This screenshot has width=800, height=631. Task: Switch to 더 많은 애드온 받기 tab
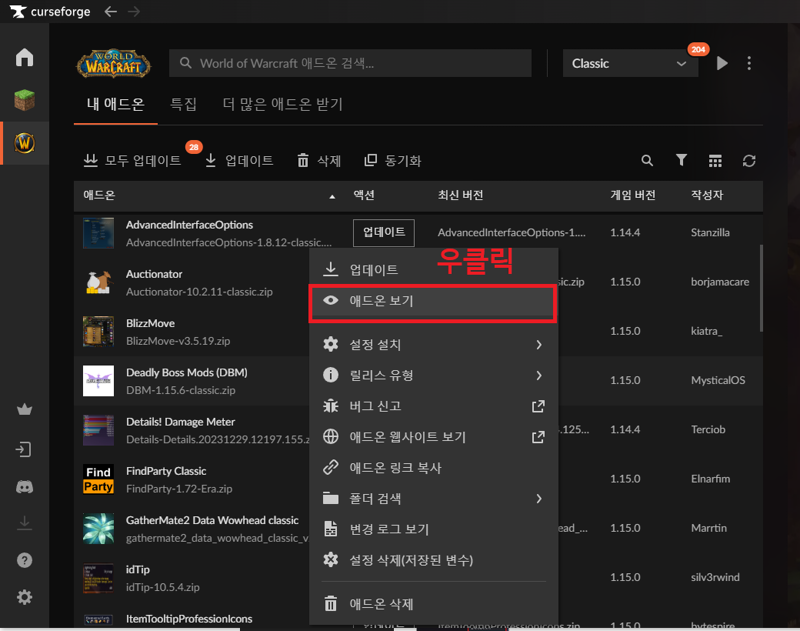283,104
